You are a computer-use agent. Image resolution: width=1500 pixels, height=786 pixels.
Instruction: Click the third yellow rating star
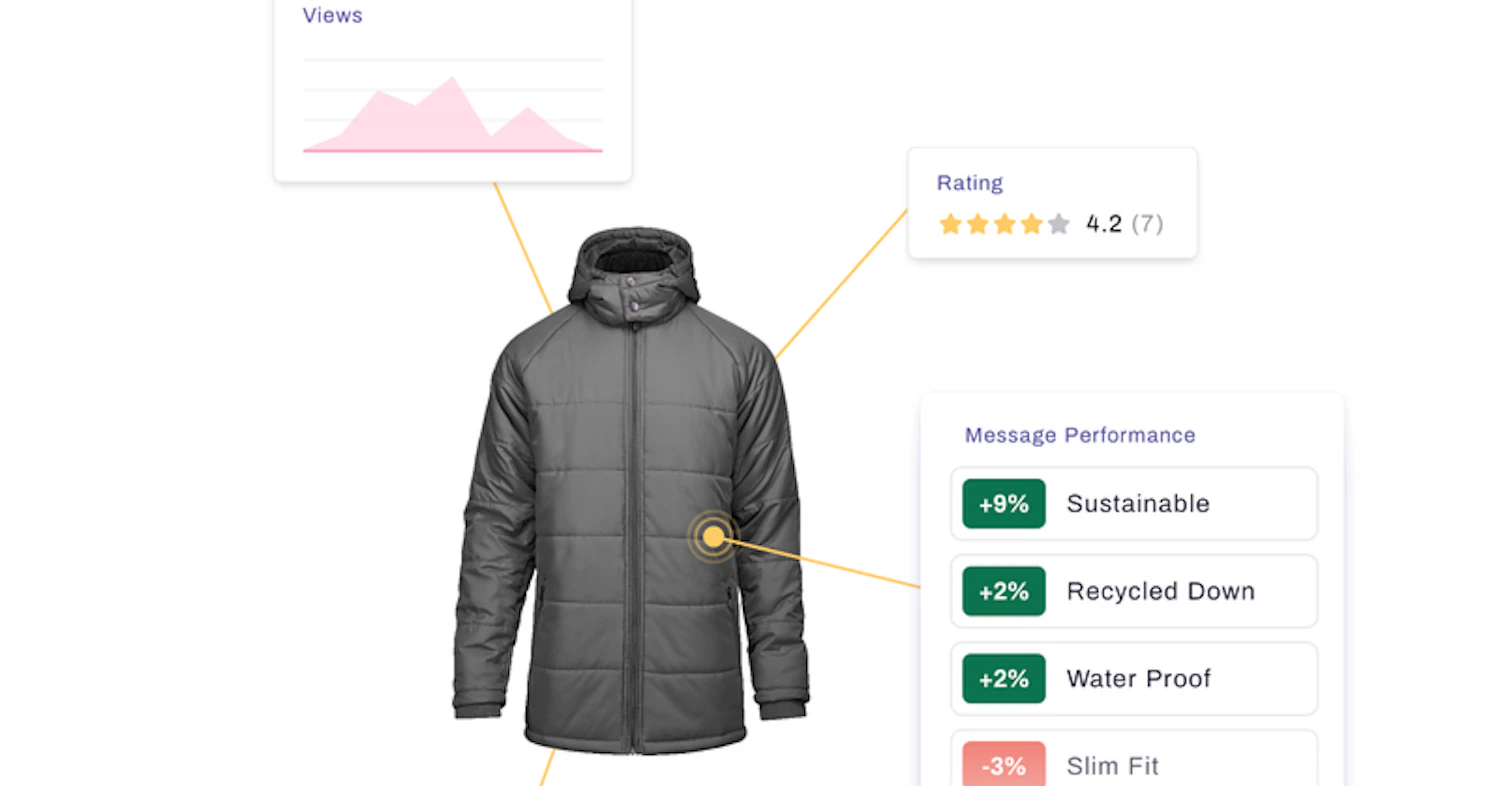[1004, 224]
